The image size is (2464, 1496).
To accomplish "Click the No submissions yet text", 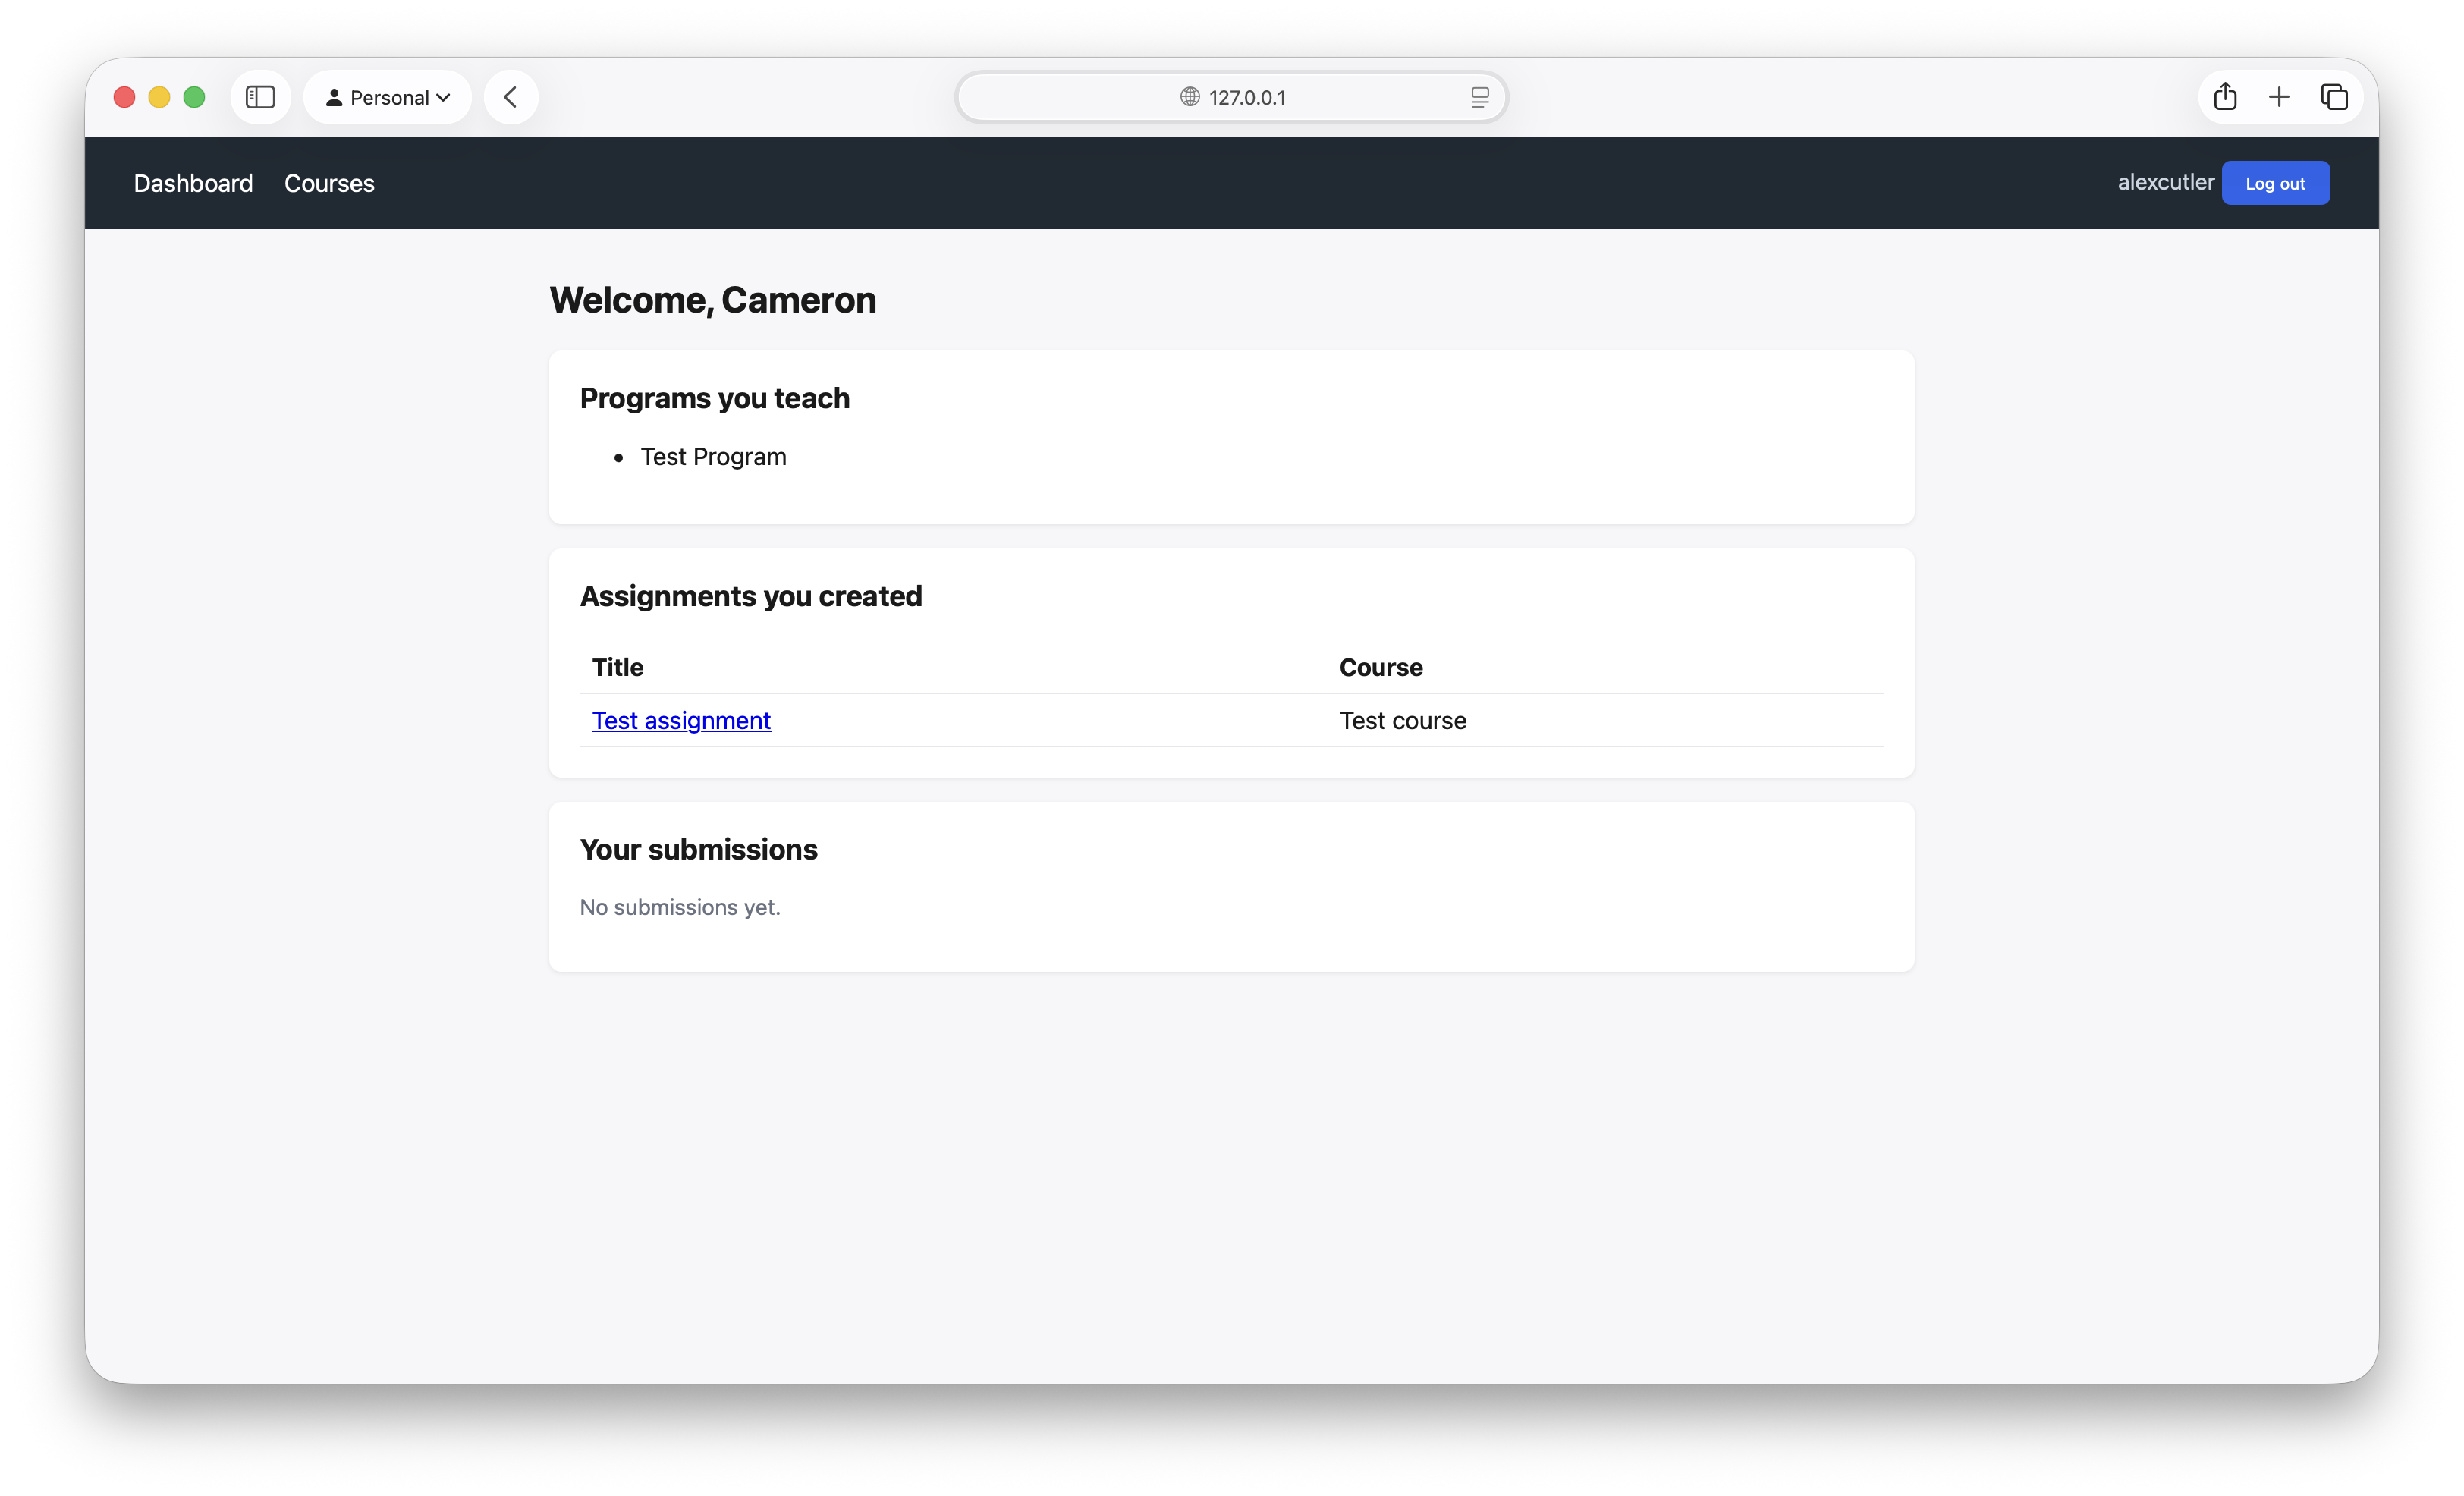I will pyautogui.click(x=680, y=907).
